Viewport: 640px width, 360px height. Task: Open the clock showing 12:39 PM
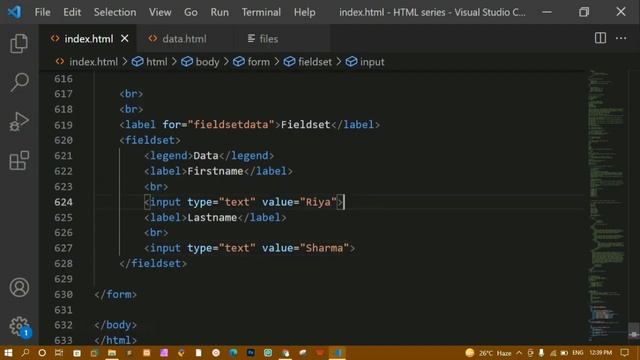pos(600,353)
